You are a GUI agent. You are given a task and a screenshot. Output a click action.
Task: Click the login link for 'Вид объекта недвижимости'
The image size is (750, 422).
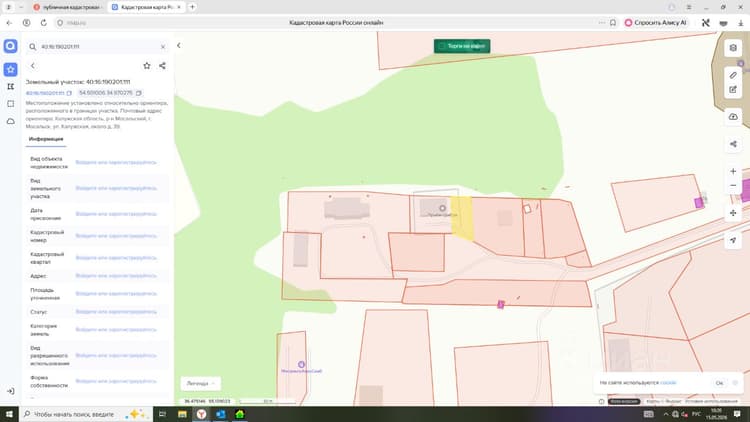click(x=116, y=163)
